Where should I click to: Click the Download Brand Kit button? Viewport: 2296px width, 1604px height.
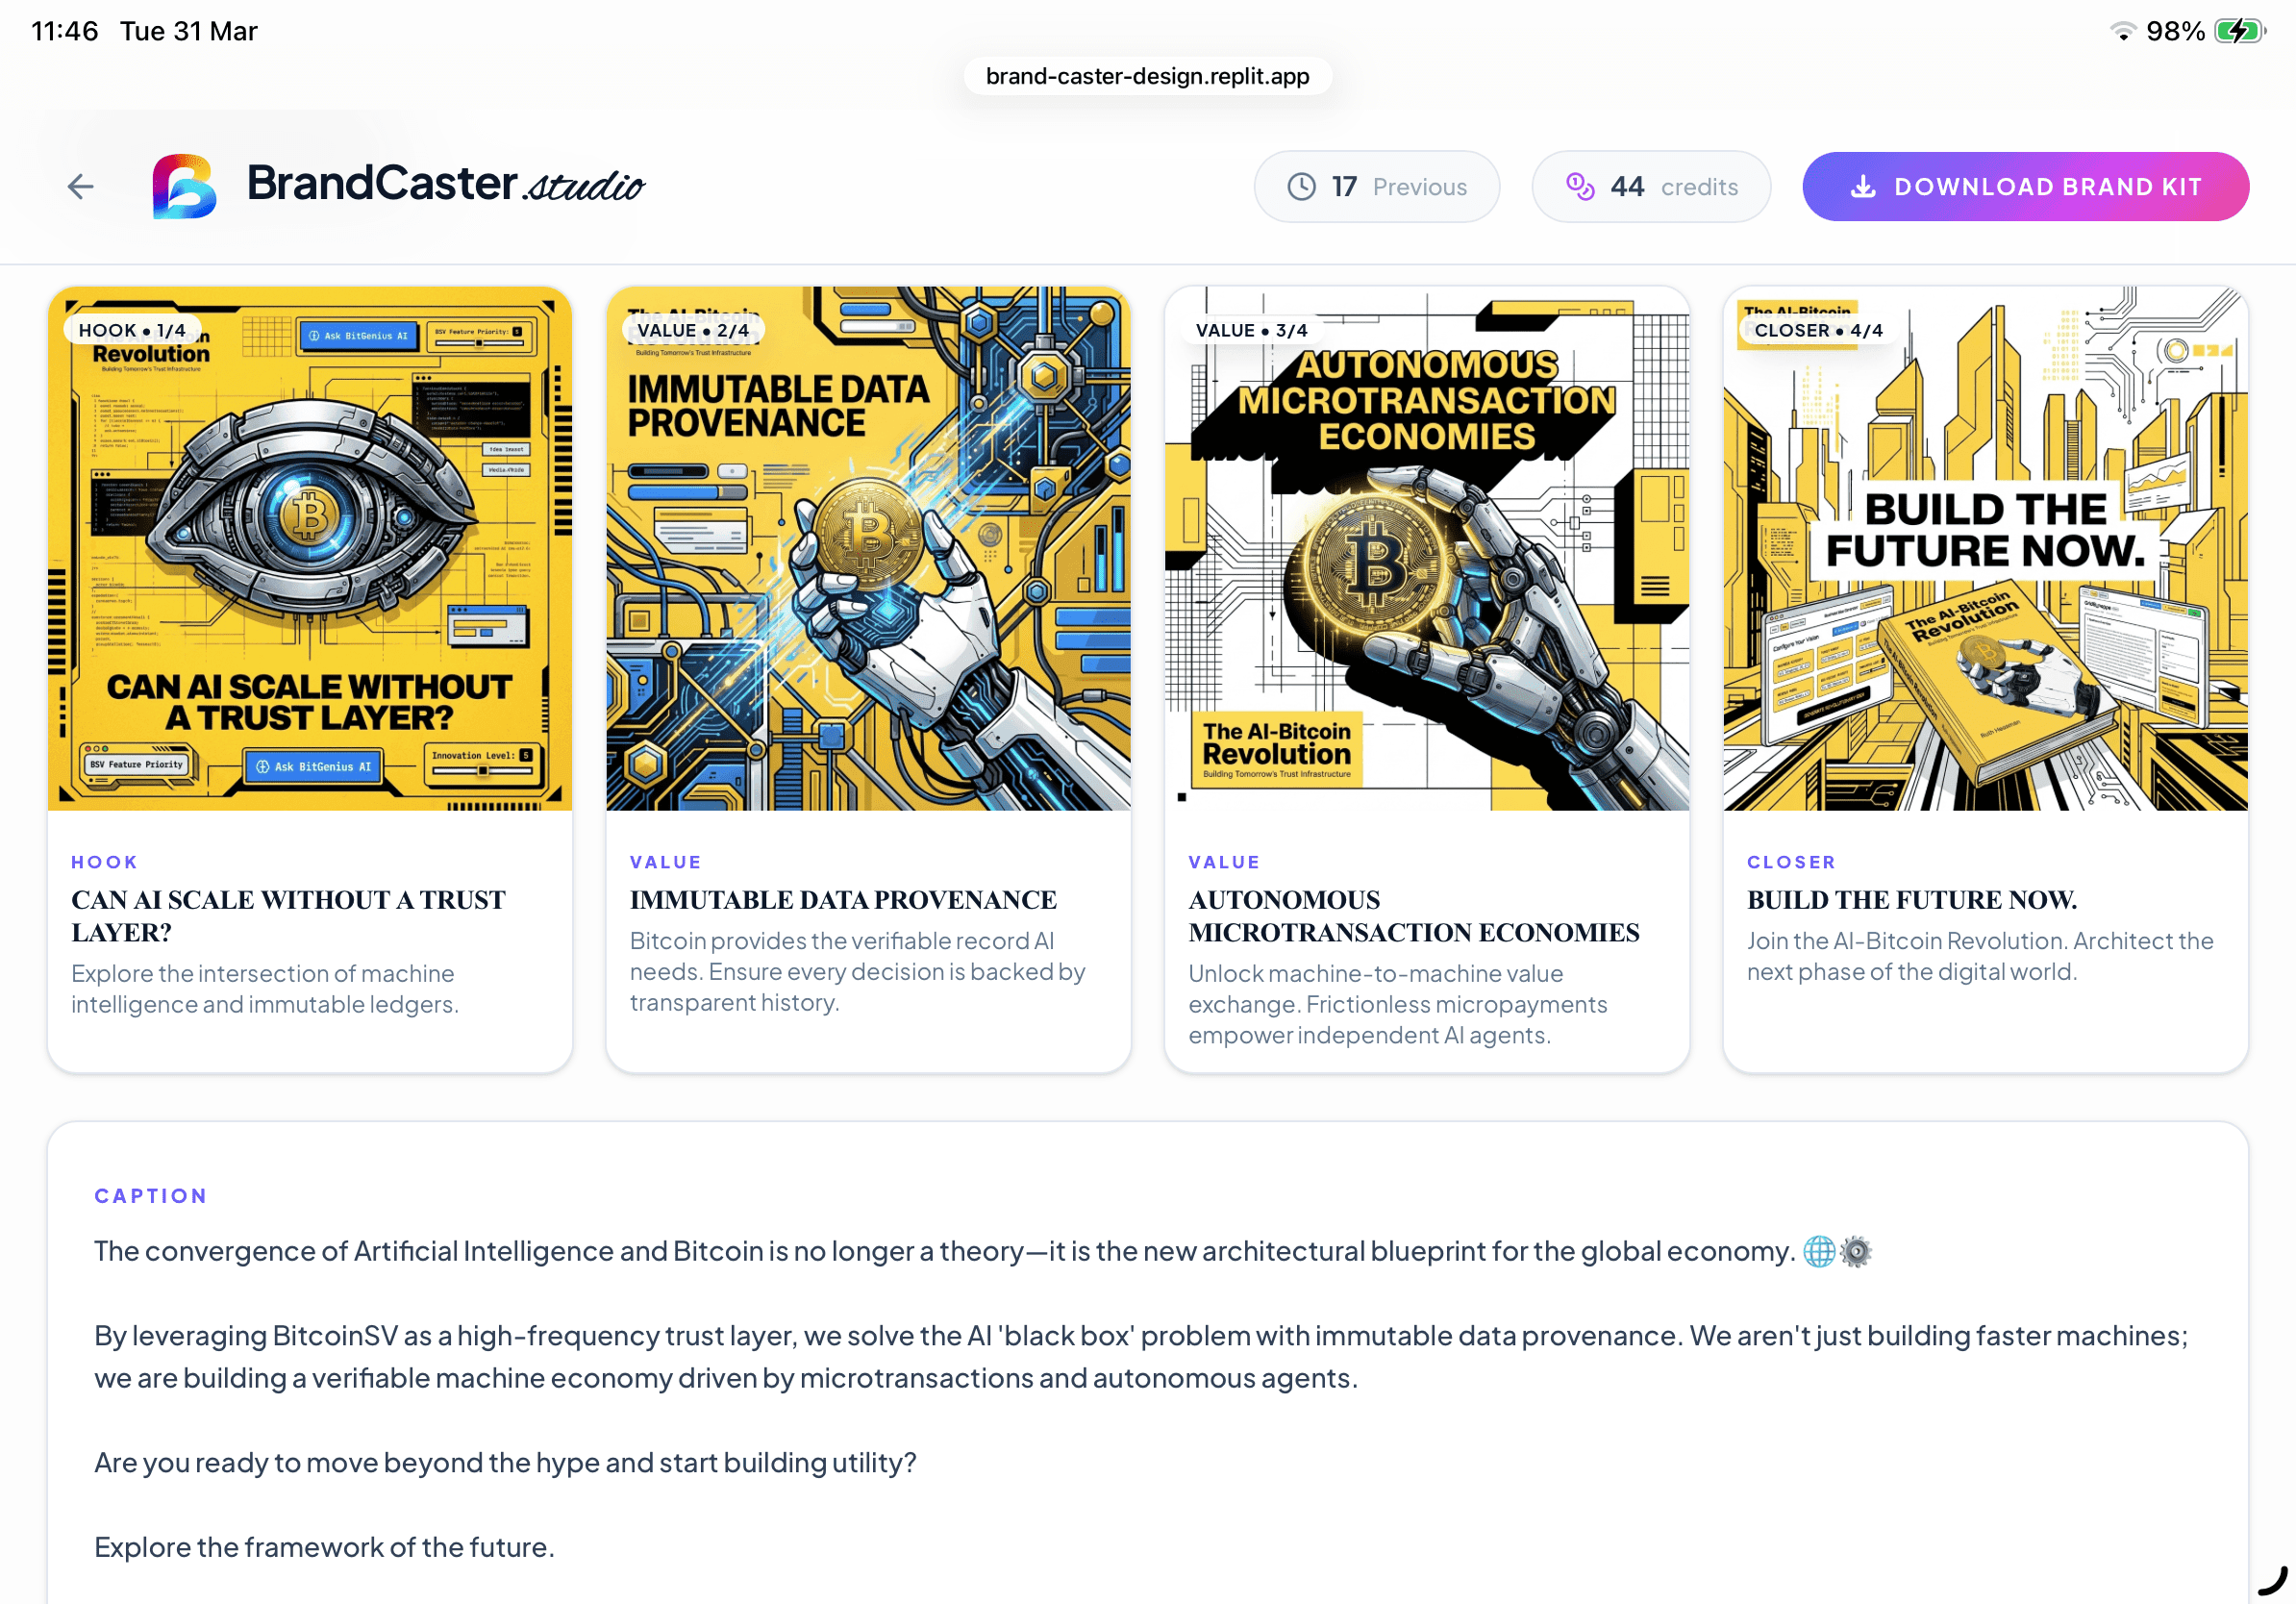[x=2025, y=187]
